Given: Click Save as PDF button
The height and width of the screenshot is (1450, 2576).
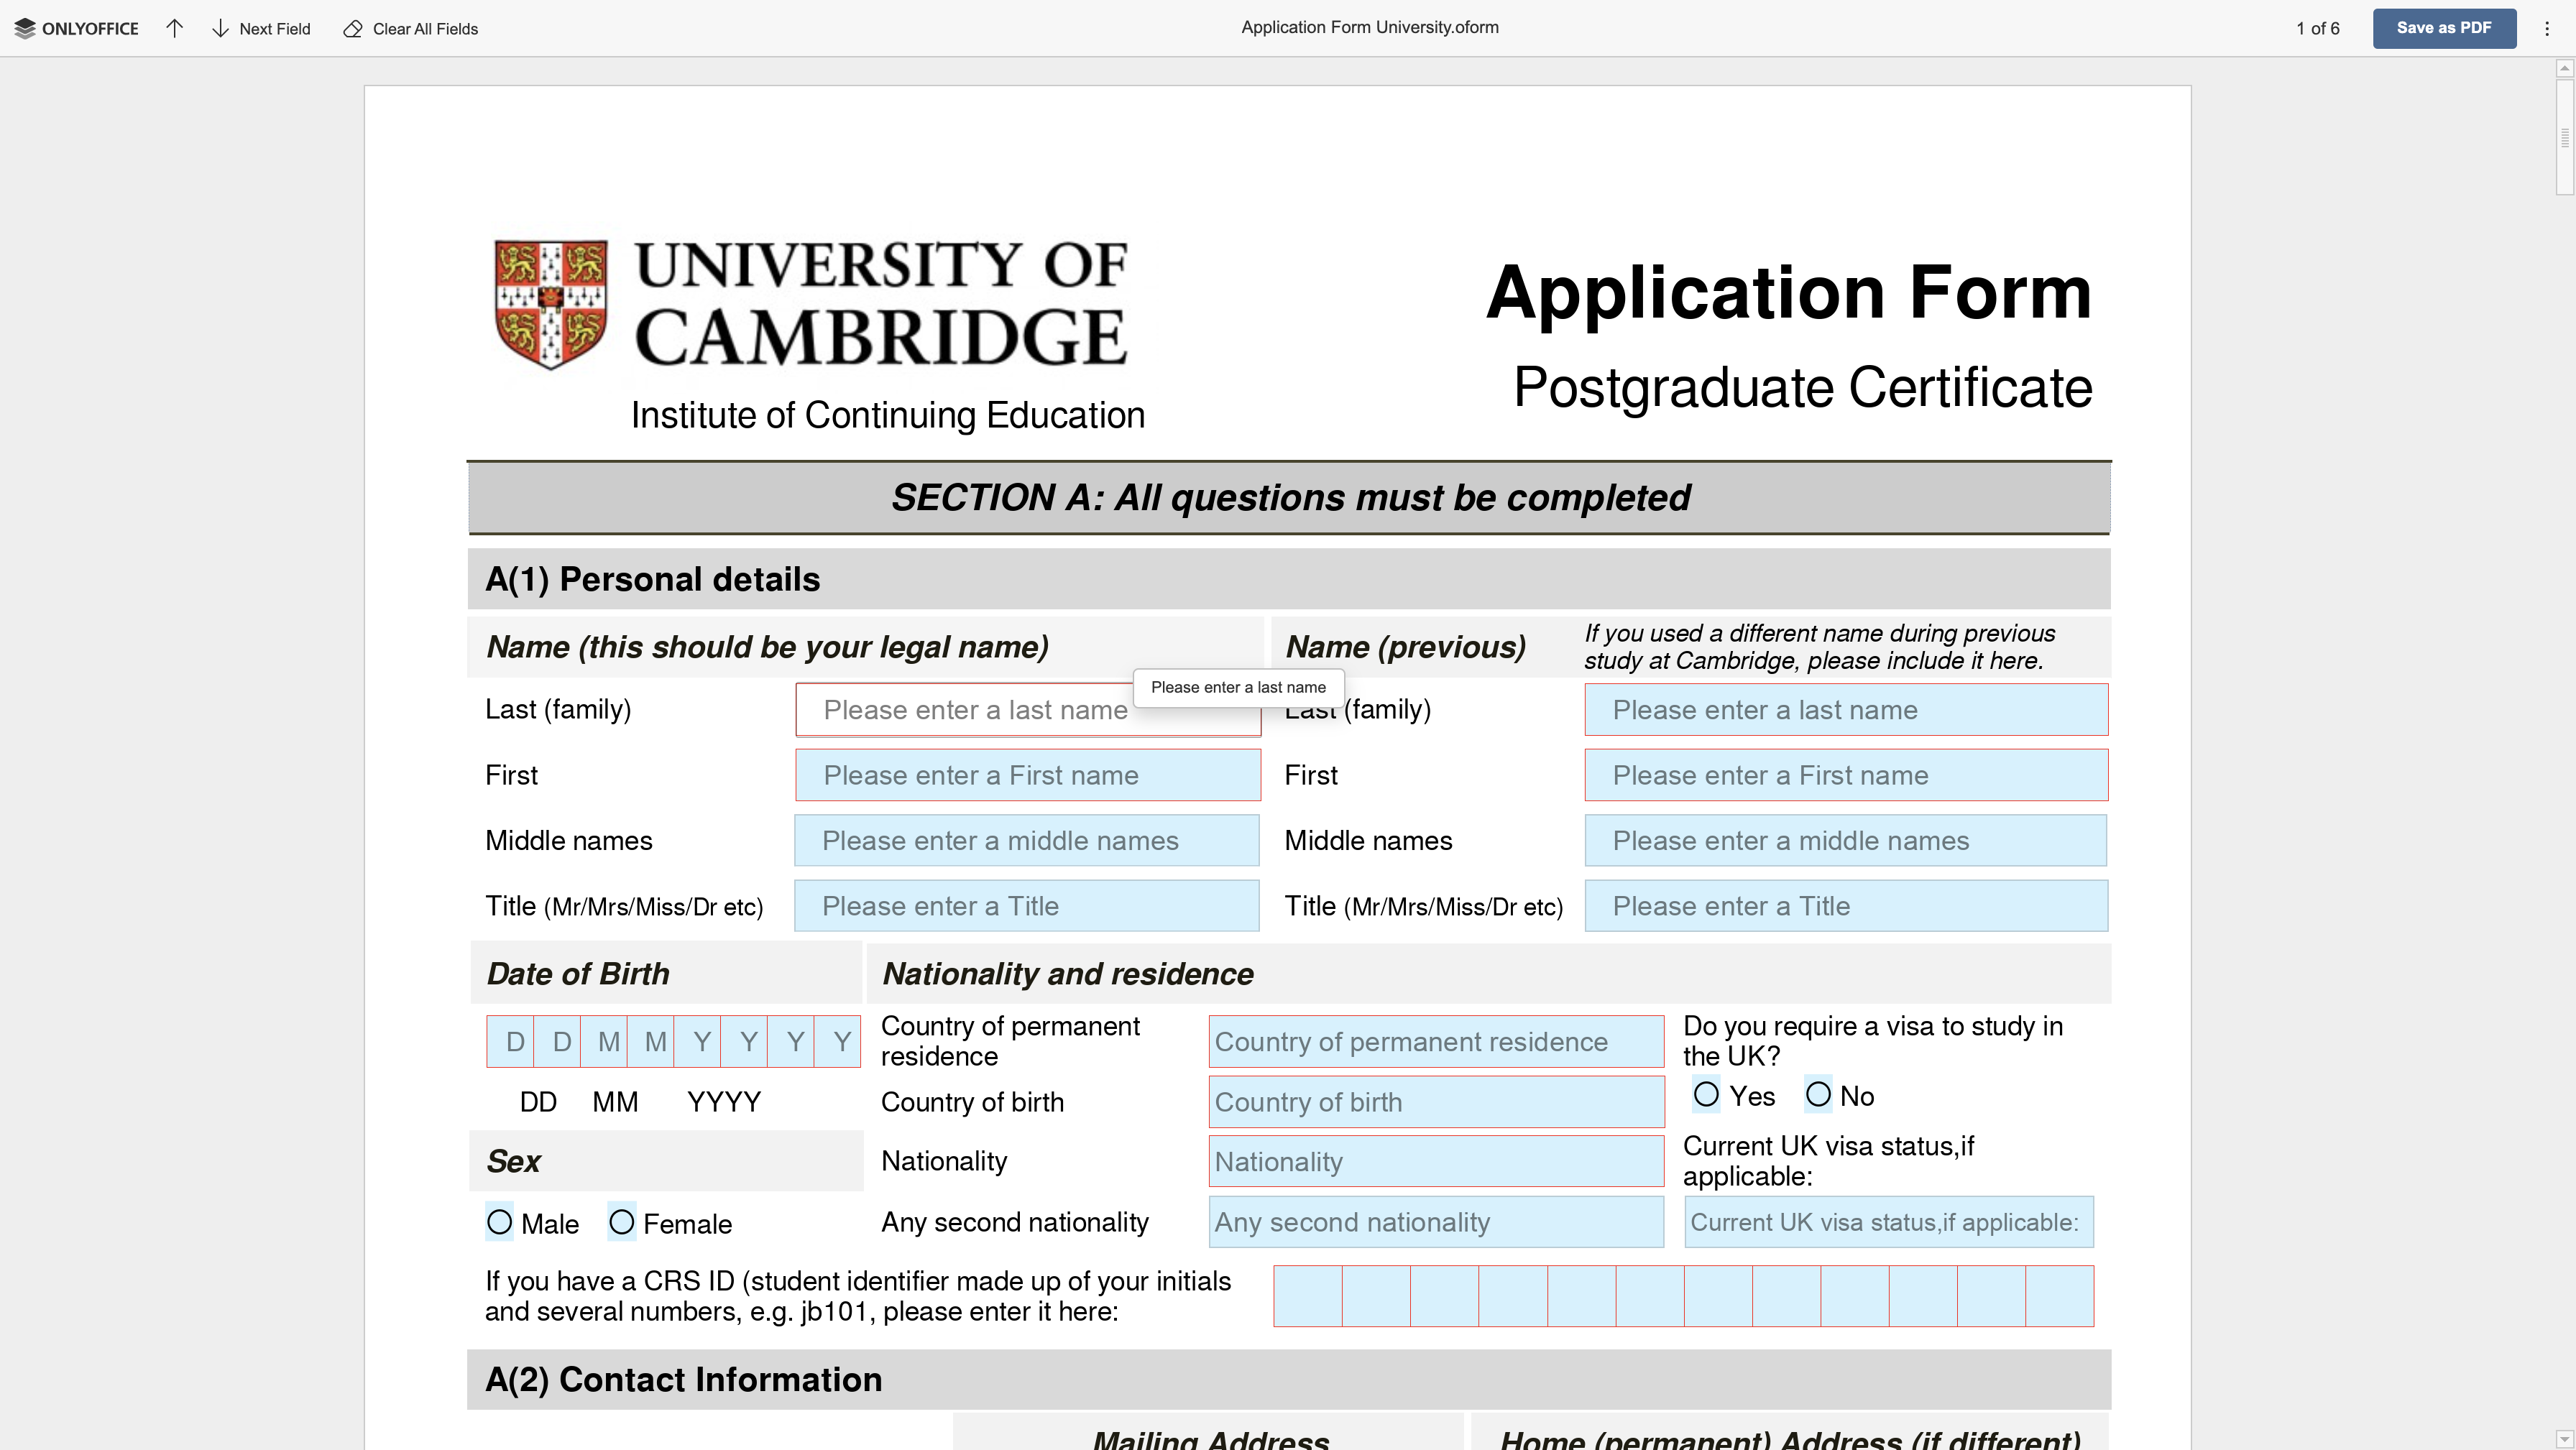Looking at the screenshot, I should click(x=2443, y=28).
